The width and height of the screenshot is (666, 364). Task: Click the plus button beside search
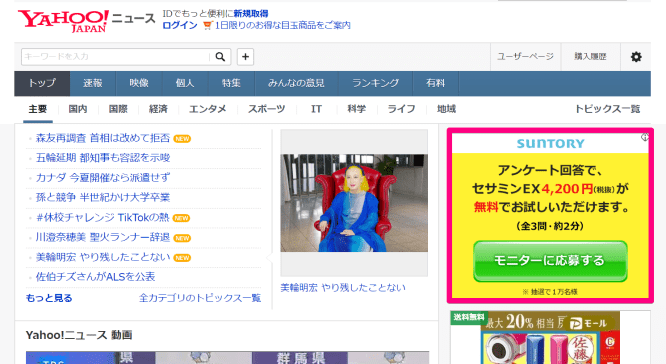245,57
